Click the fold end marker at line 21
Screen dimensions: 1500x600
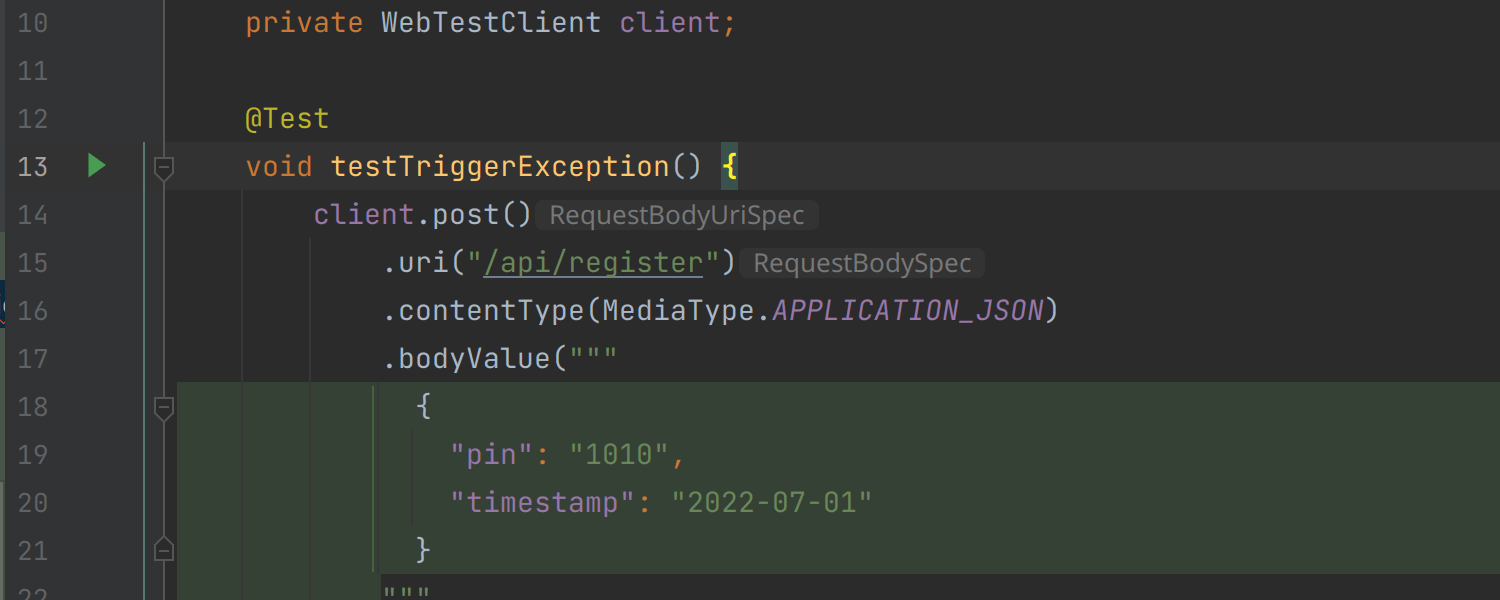click(164, 550)
